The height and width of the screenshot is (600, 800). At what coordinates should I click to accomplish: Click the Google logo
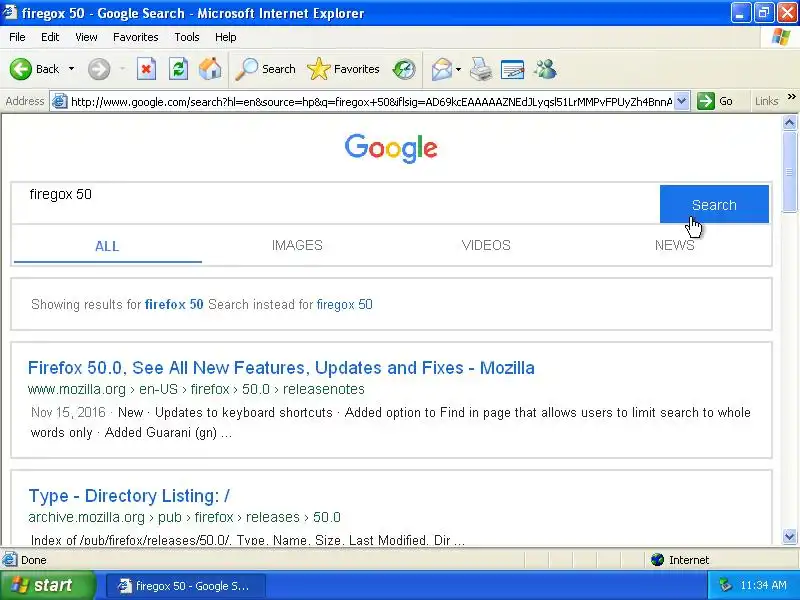click(x=391, y=148)
